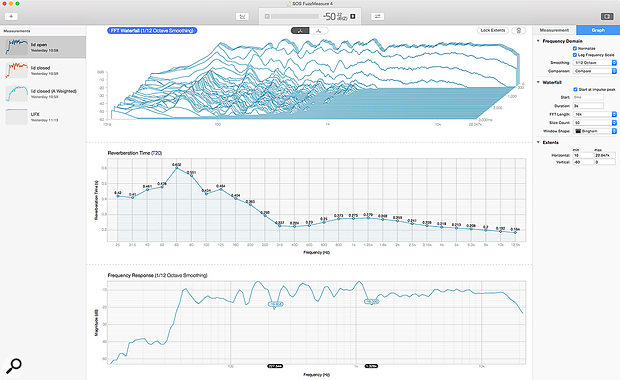
Task: Click the input level meter bar
Action: click(x=295, y=16)
